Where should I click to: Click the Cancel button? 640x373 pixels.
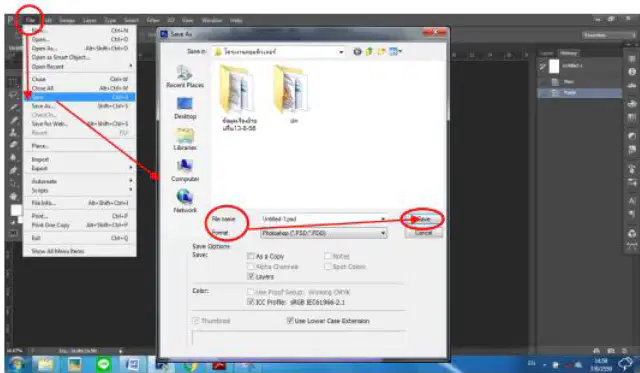[x=423, y=233]
